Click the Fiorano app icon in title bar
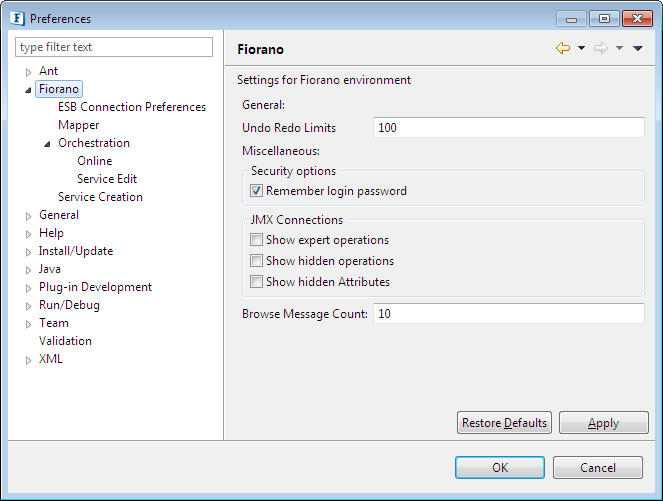Viewport: 663px width, 501px height. point(17,19)
